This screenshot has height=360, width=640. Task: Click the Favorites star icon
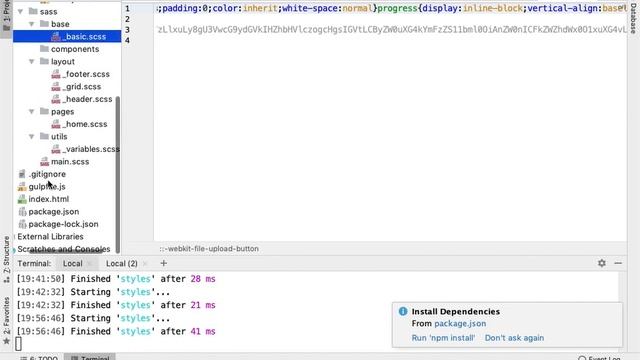6,341
